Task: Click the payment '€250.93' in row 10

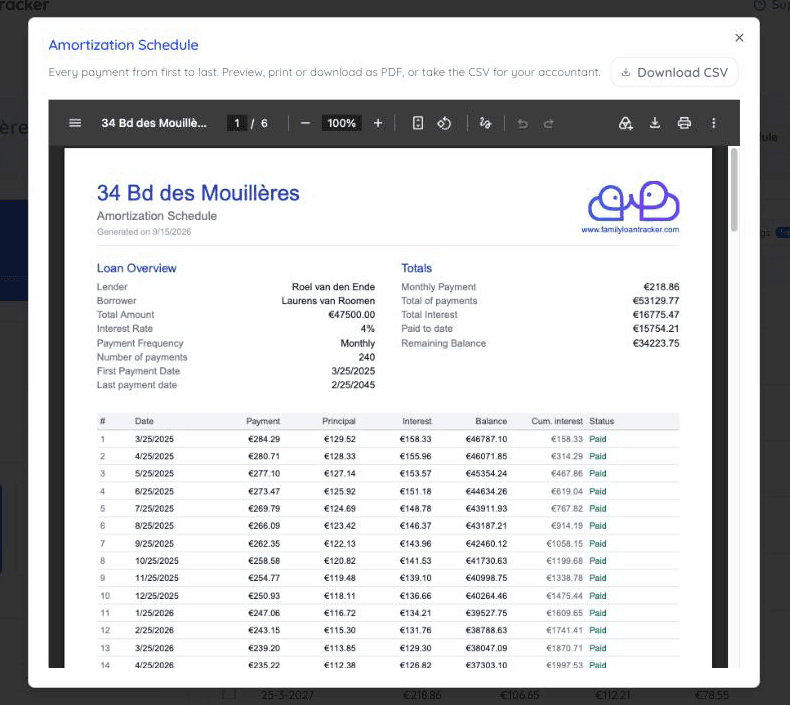Action: coord(264,596)
